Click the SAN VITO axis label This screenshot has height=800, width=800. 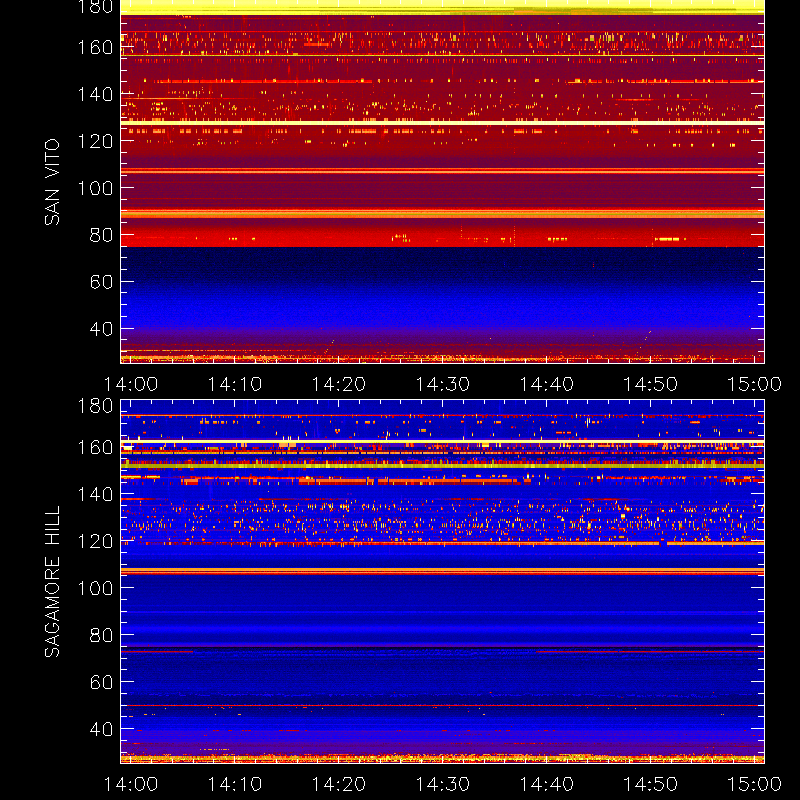[x=52, y=182]
